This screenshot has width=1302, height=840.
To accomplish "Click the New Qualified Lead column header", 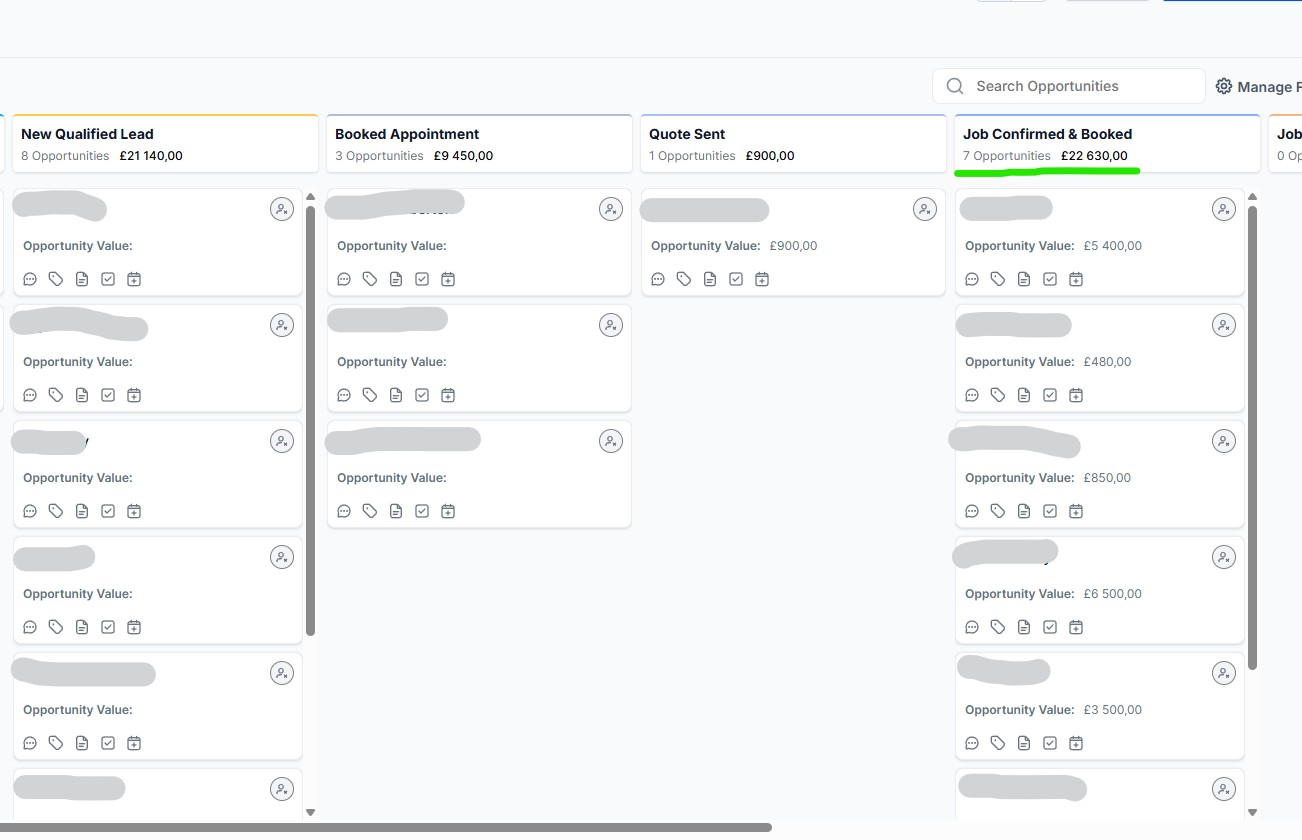I will click(87, 133).
